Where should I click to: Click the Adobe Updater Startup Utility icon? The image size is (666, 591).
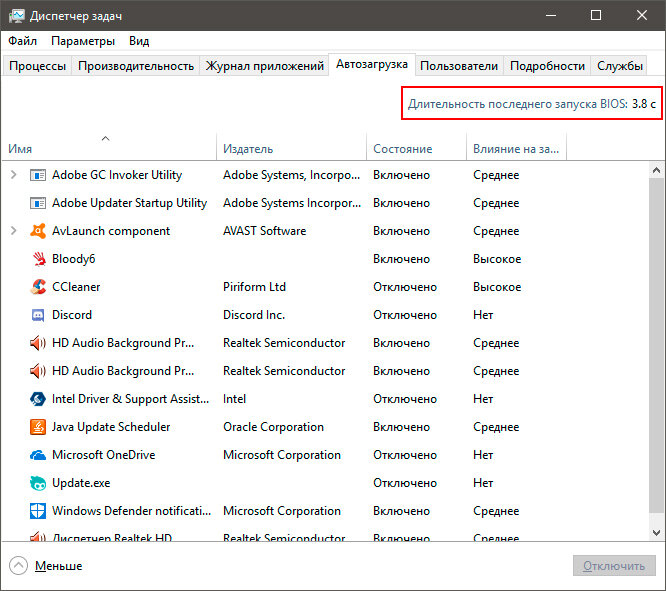[38, 203]
